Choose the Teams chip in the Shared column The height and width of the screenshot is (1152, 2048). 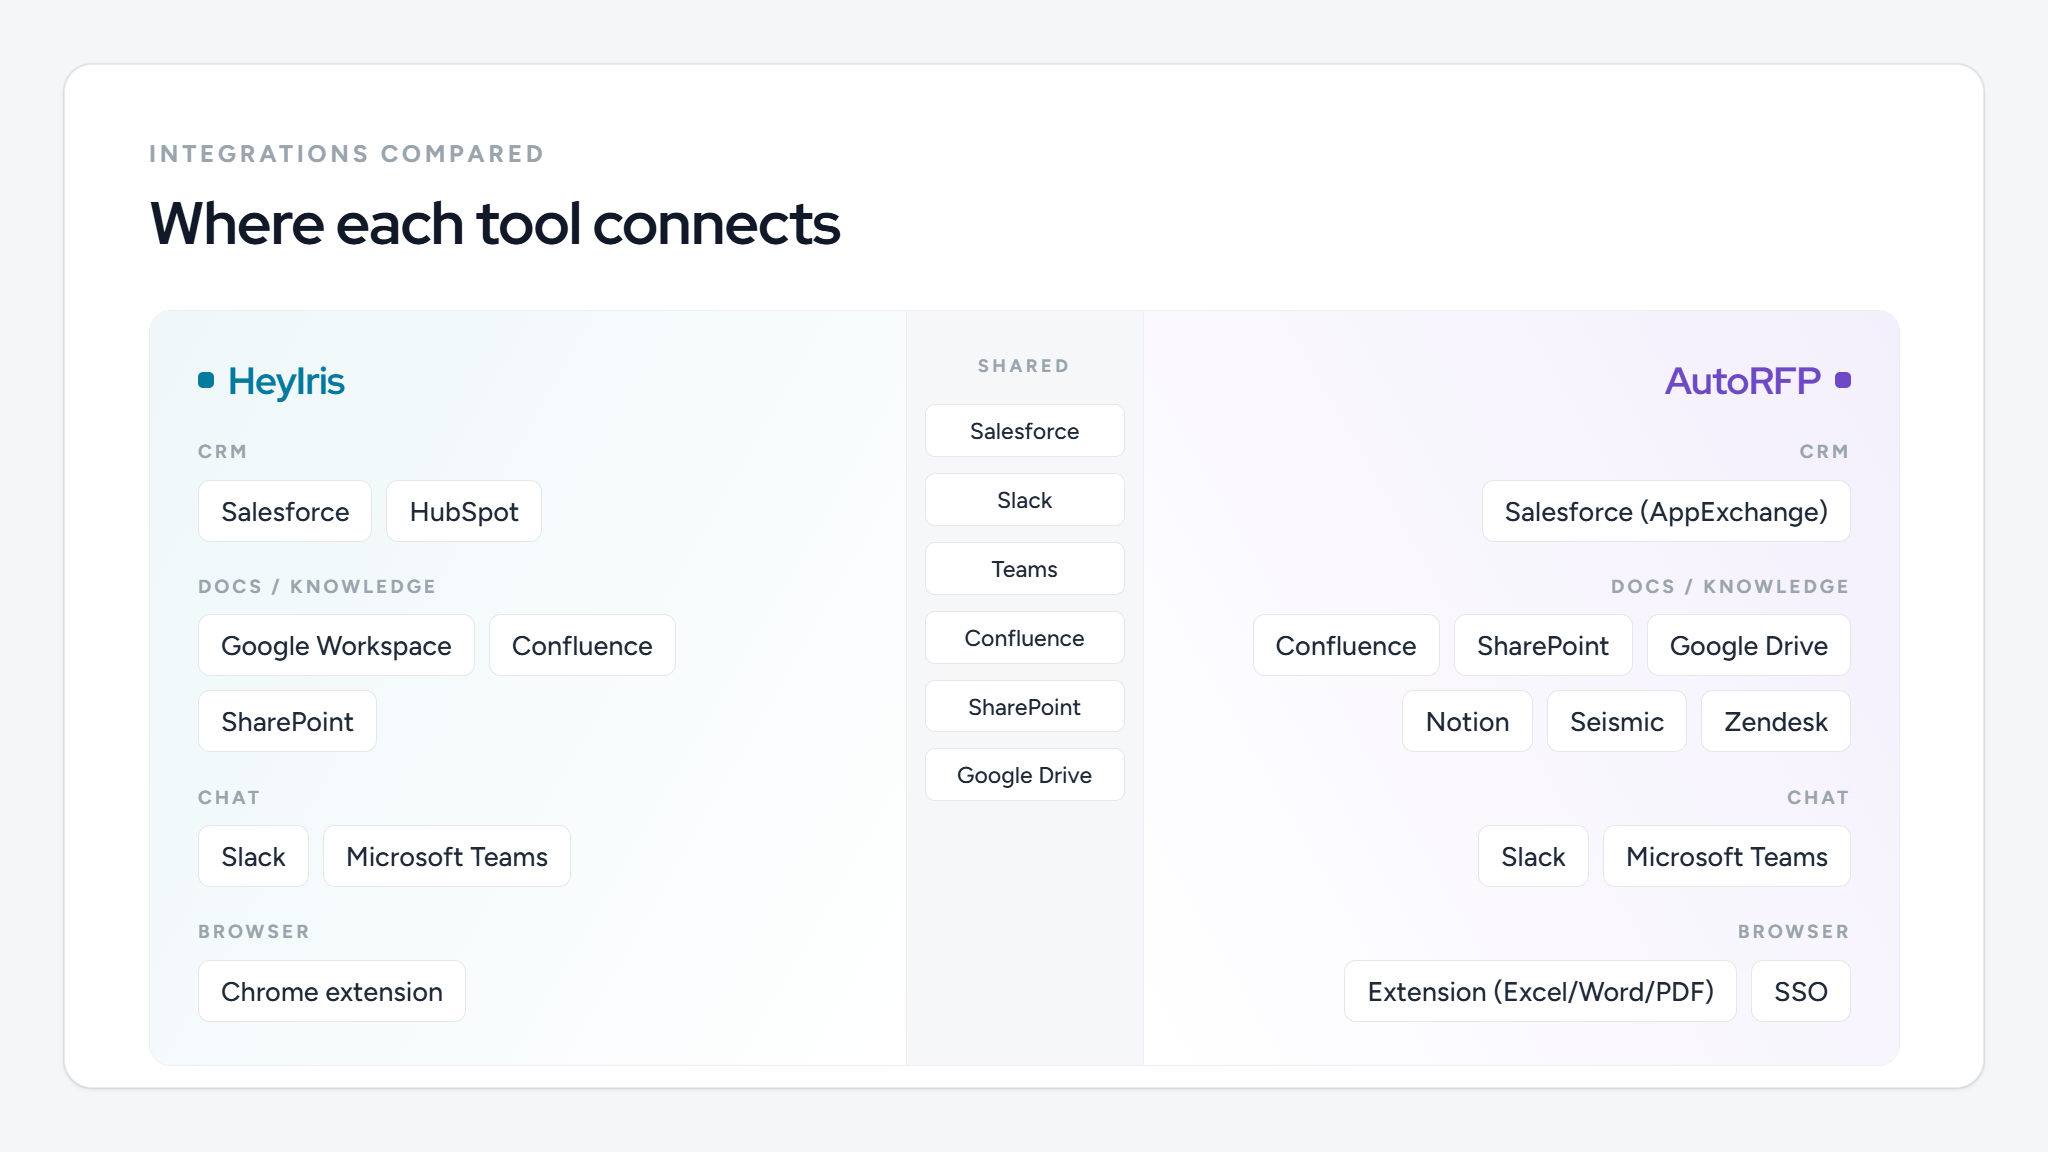coord(1025,569)
